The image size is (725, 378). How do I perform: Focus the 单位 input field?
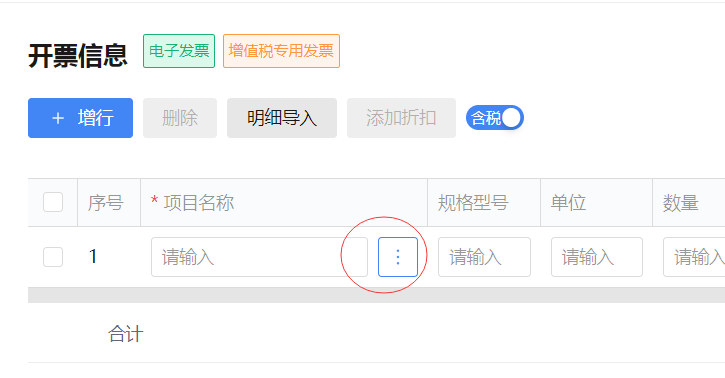click(x=596, y=257)
